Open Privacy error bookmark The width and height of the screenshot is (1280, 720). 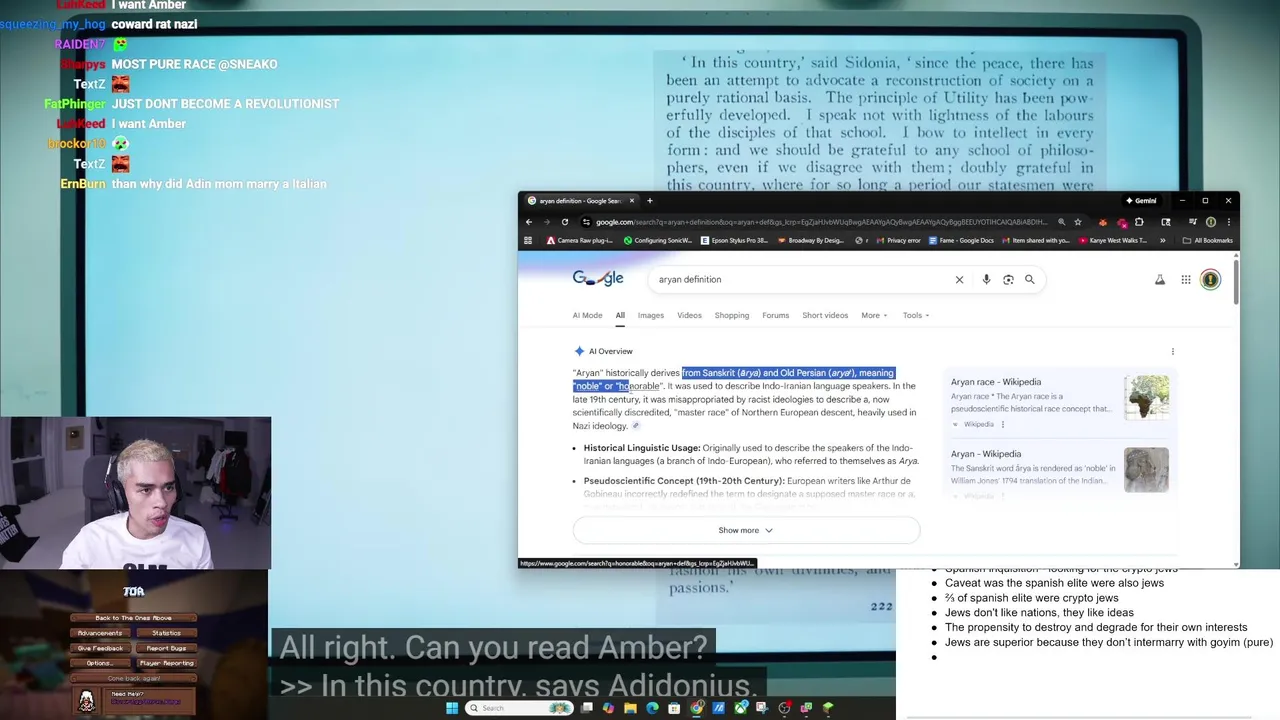[x=898, y=240]
